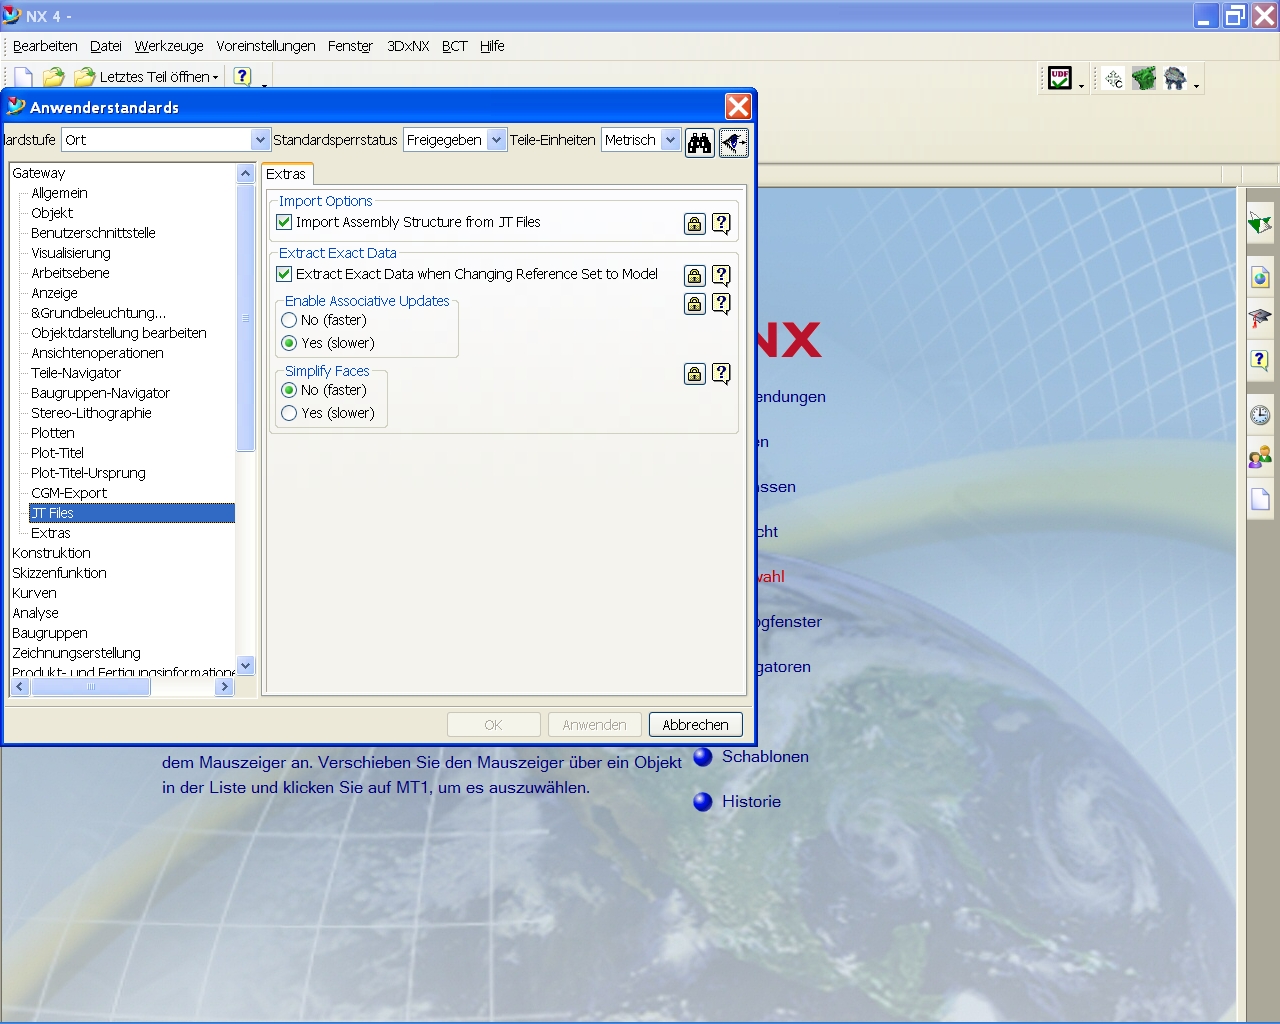Image resolution: width=1280 pixels, height=1024 pixels.
Task: Select 'Benutzerschnittstelle' tree item
Action: pos(93,233)
